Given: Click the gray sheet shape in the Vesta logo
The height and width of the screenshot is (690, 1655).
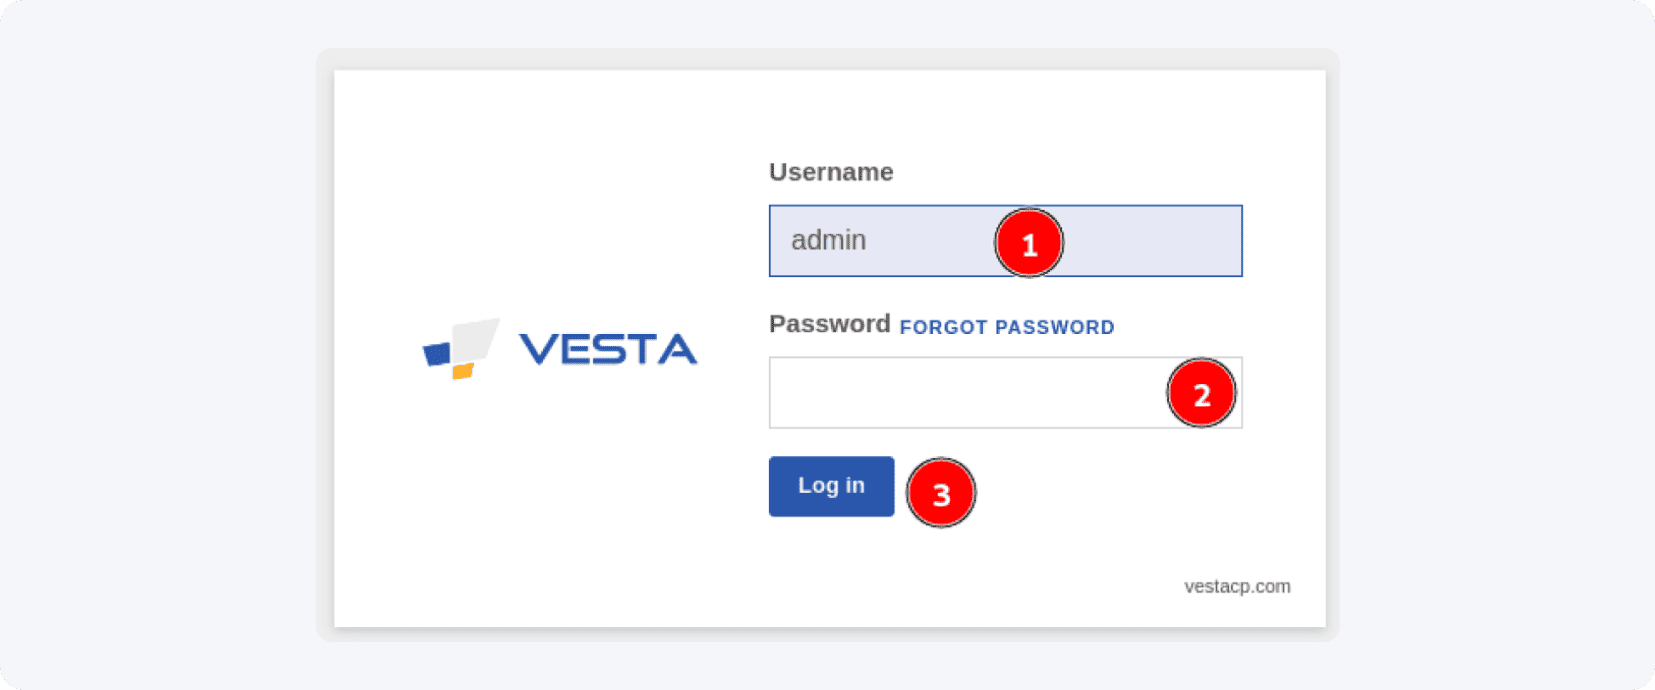Looking at the screenshot, I should coord(476,338).
